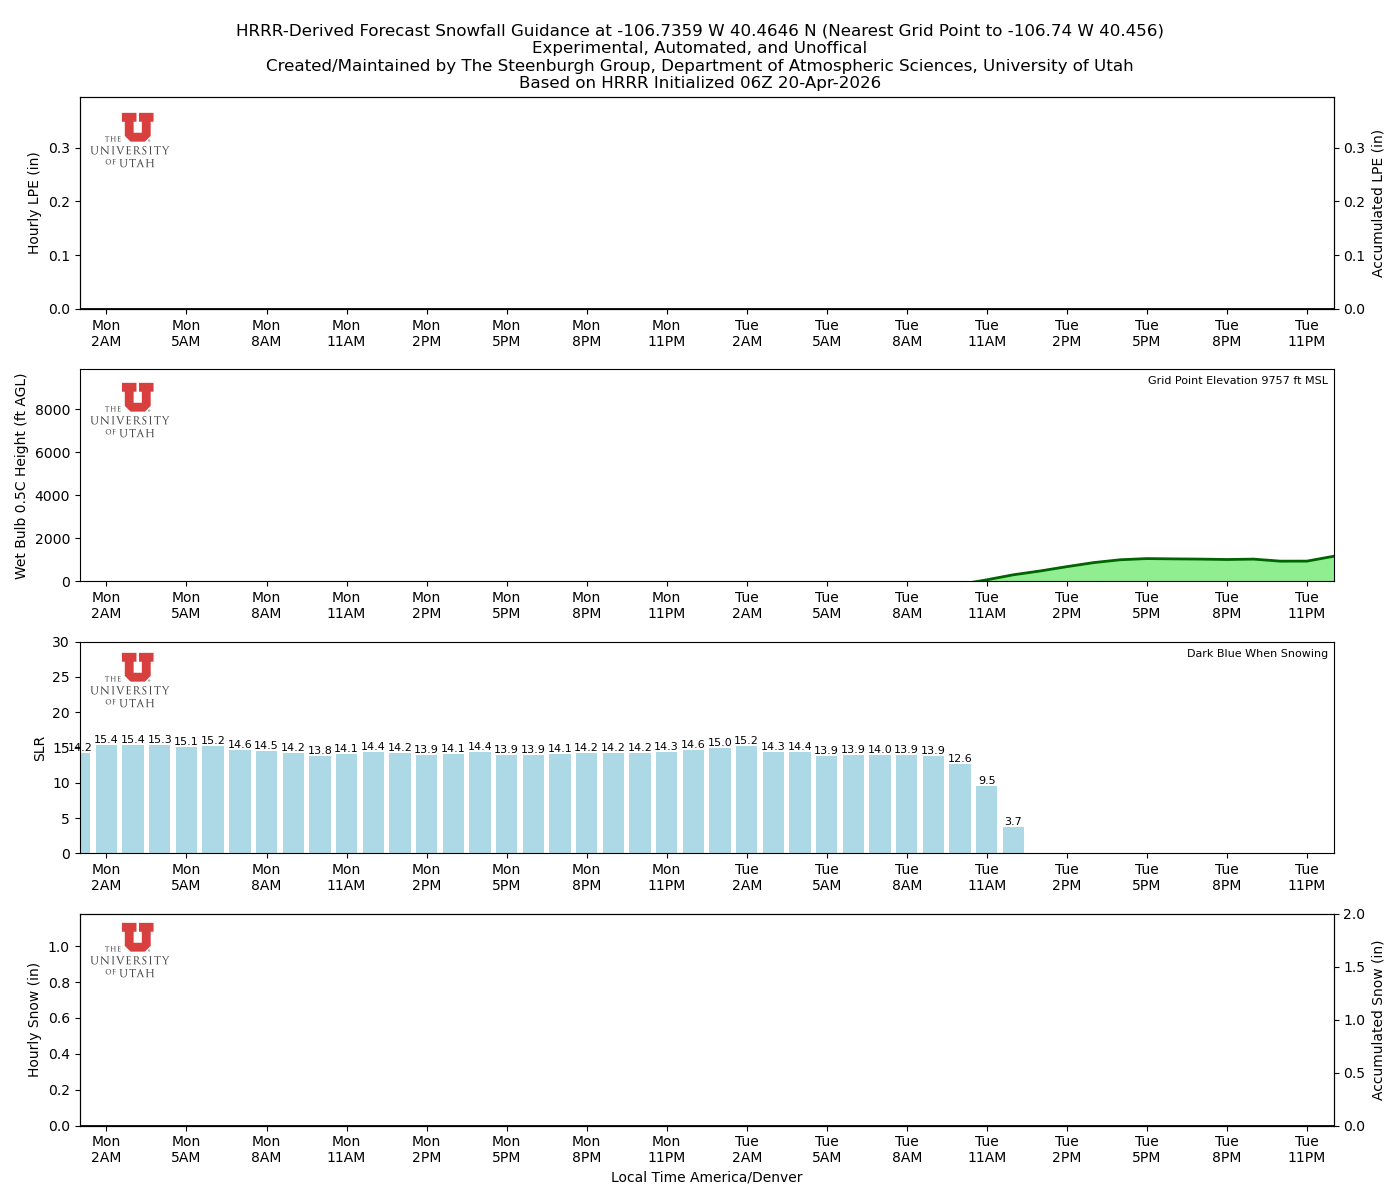Click the Utah logo in the Wet Bulb panel
The image size is (1400, 1200).
tap(131, 410)
